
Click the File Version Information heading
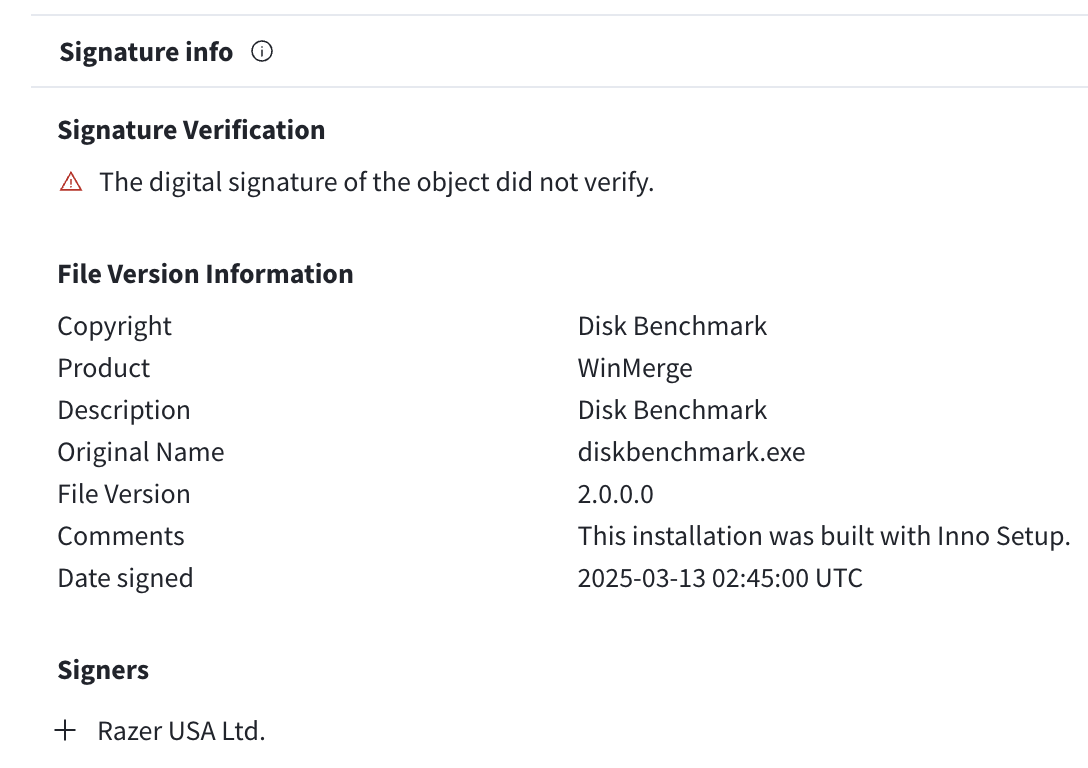tap(205, 274)
